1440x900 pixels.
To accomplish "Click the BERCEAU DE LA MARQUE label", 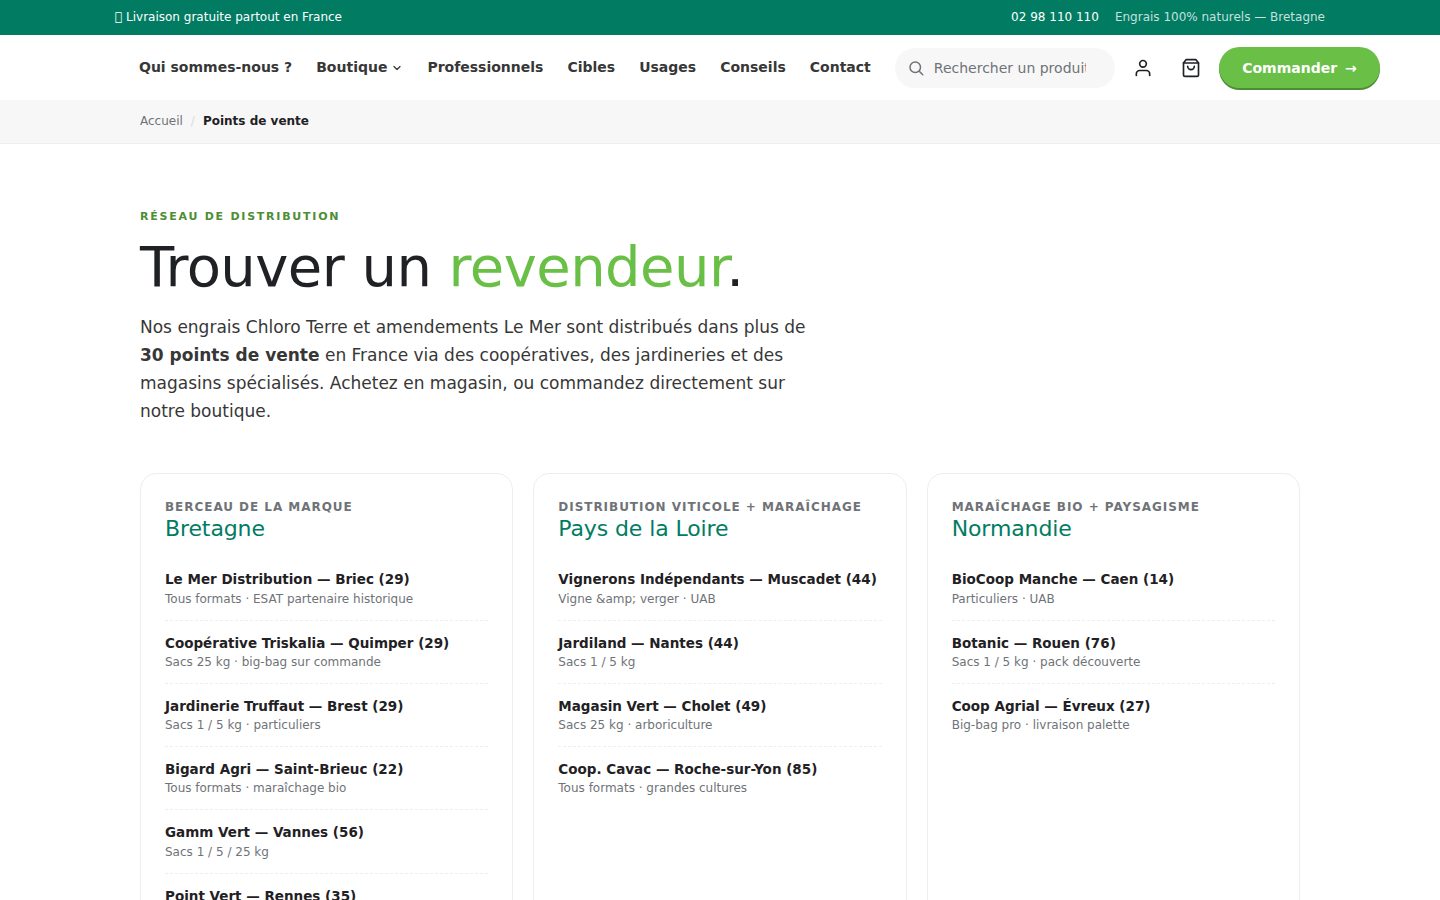I will (x=258, y=507).
